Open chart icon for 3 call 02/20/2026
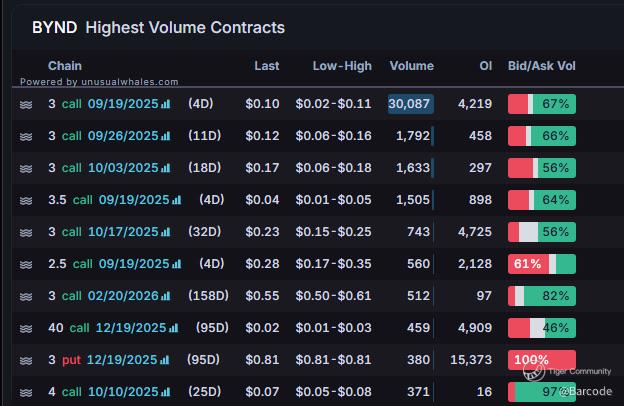The image size is (624, 406). pos(166,296)
